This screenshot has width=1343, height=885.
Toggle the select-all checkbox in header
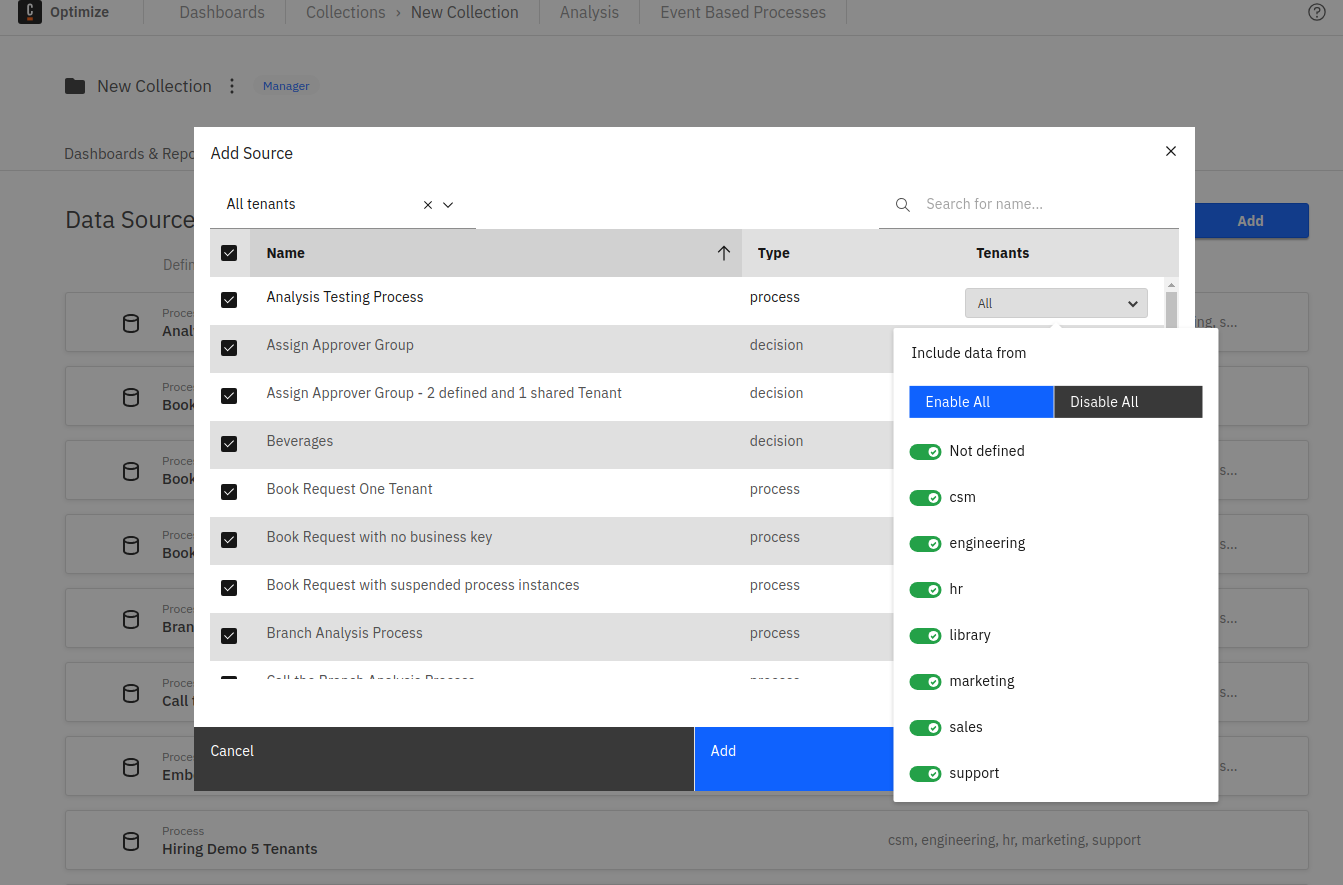point(229,253)
